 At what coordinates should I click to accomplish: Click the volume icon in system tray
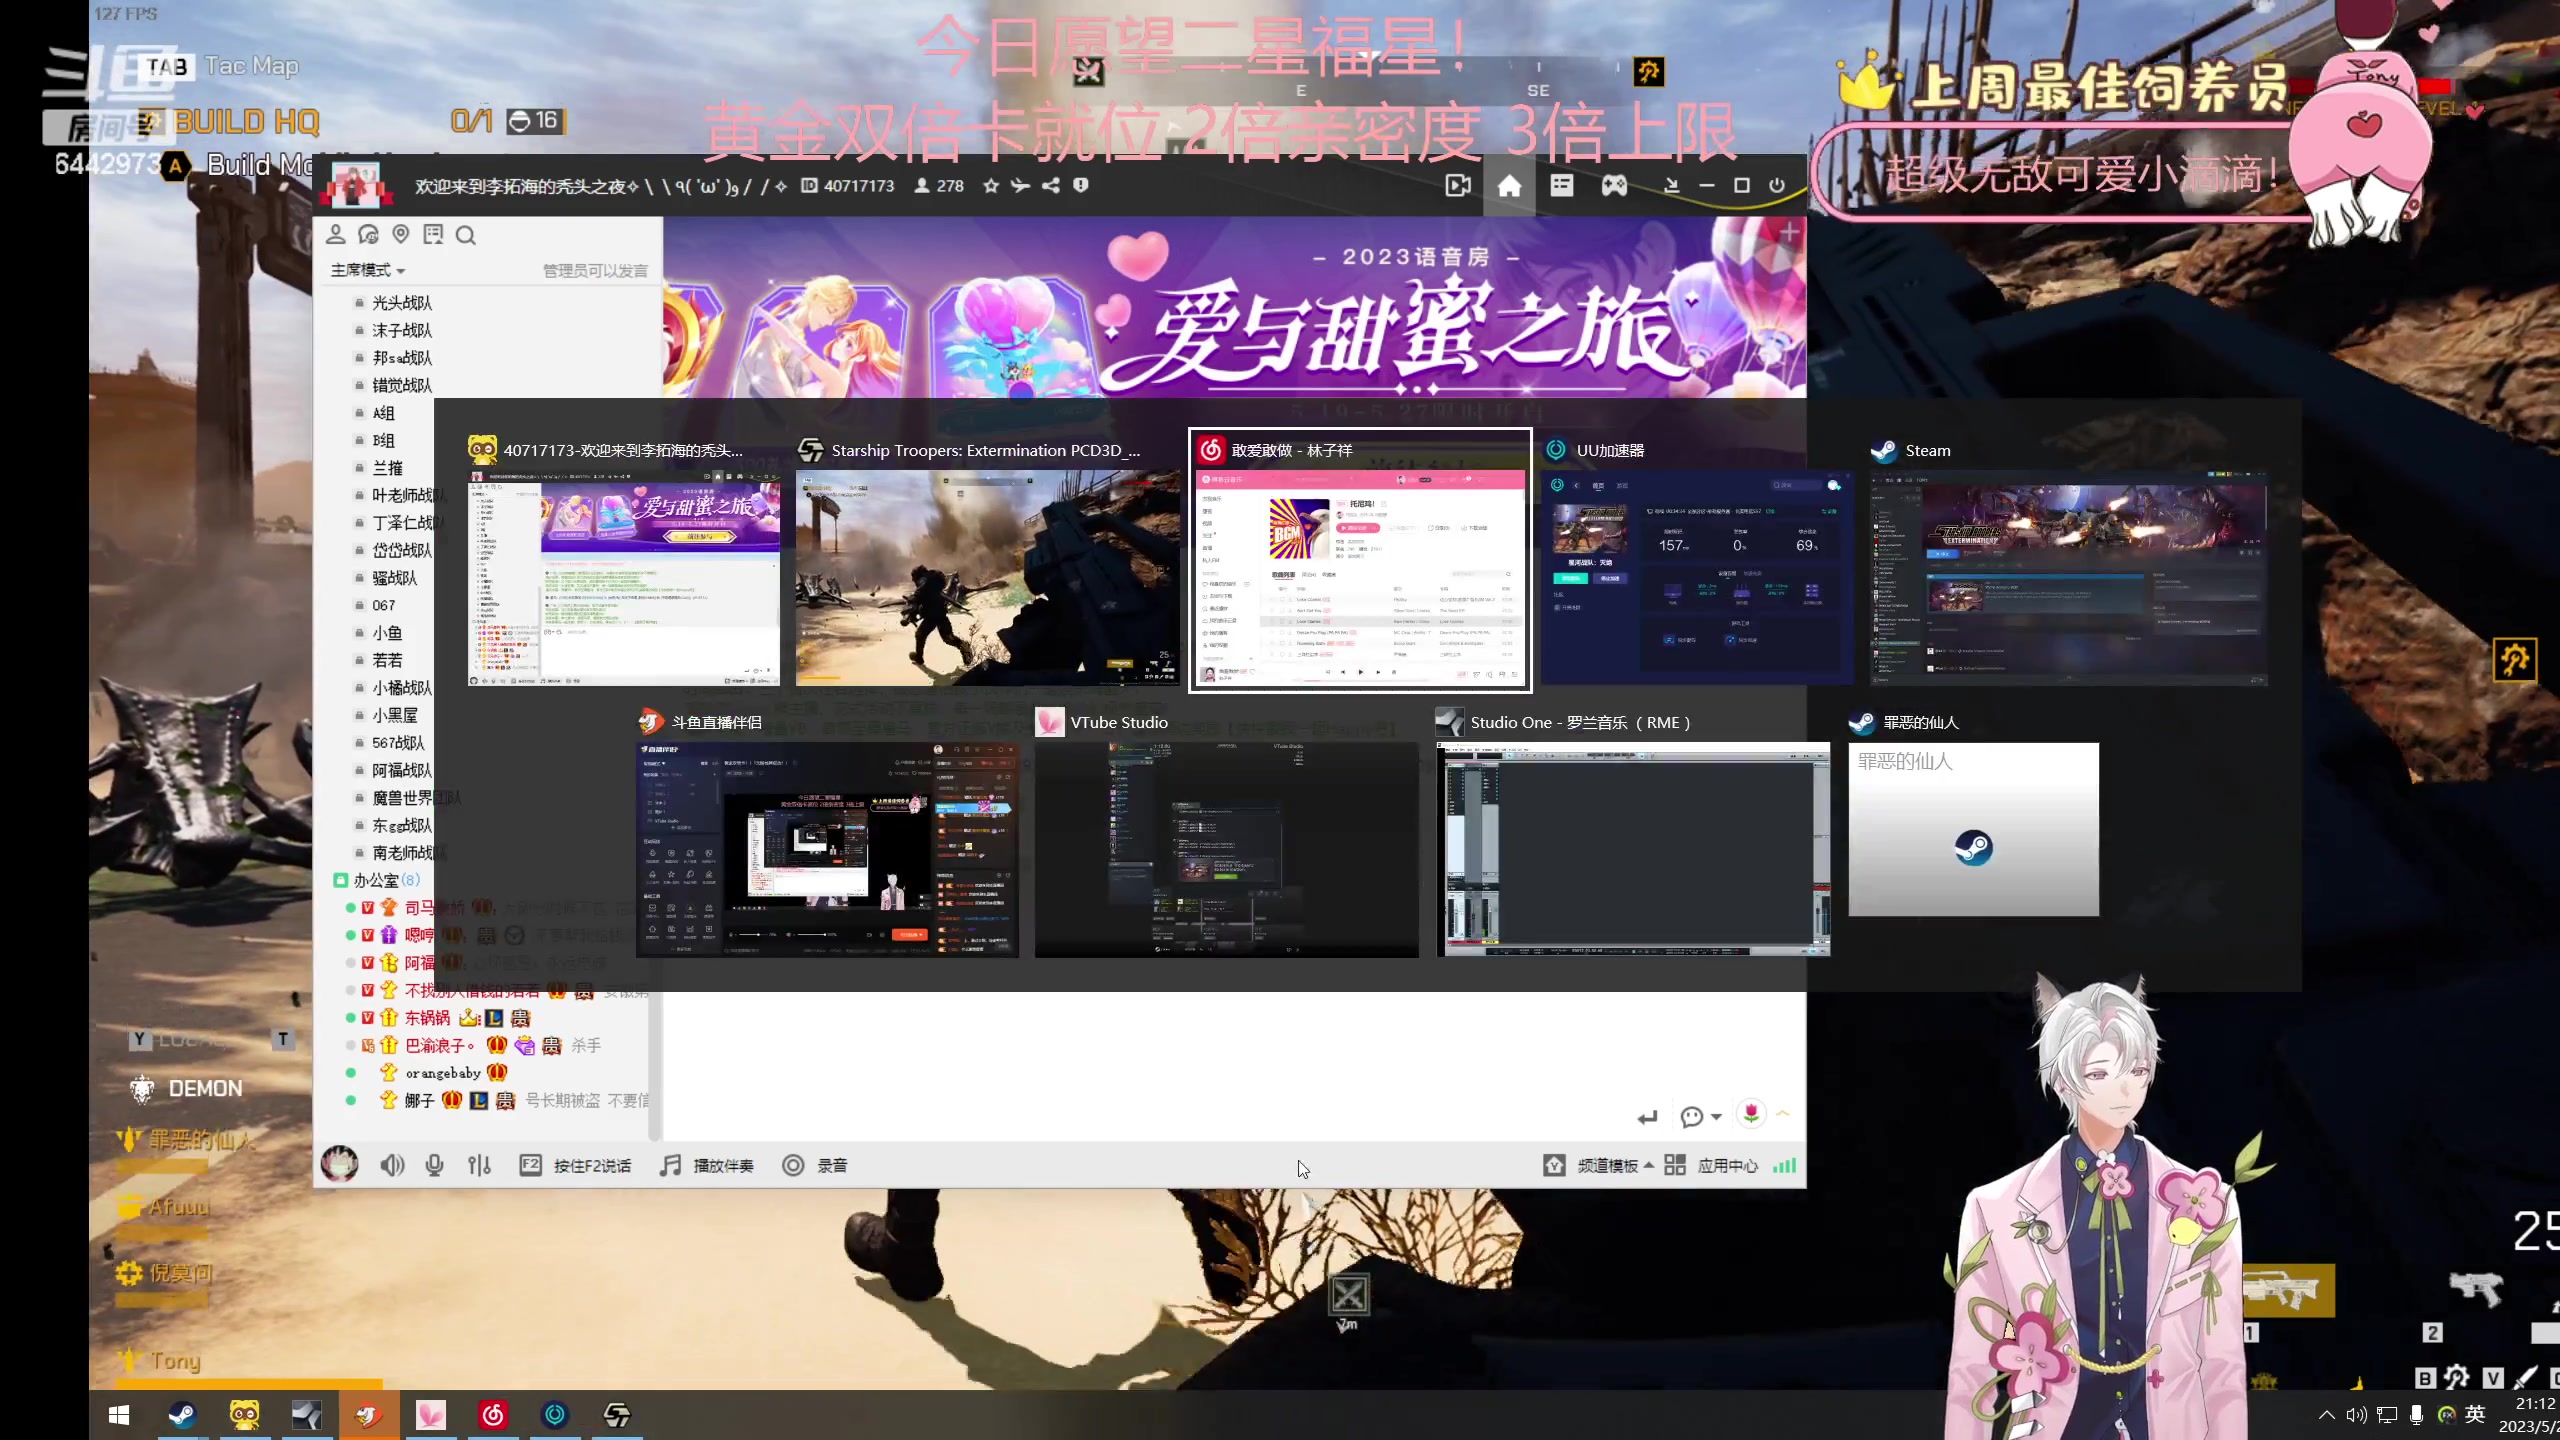[2357, 1415]
